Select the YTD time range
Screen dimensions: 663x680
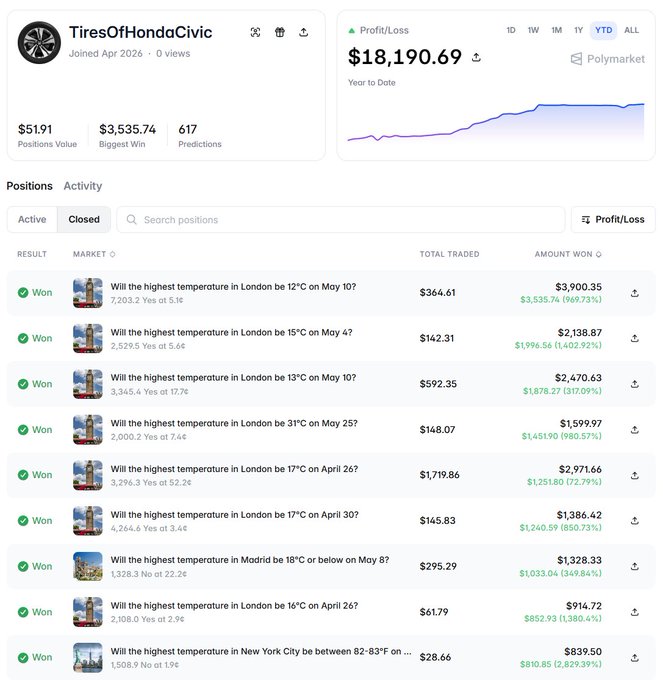pyautogui.click(x=604, y=30)
